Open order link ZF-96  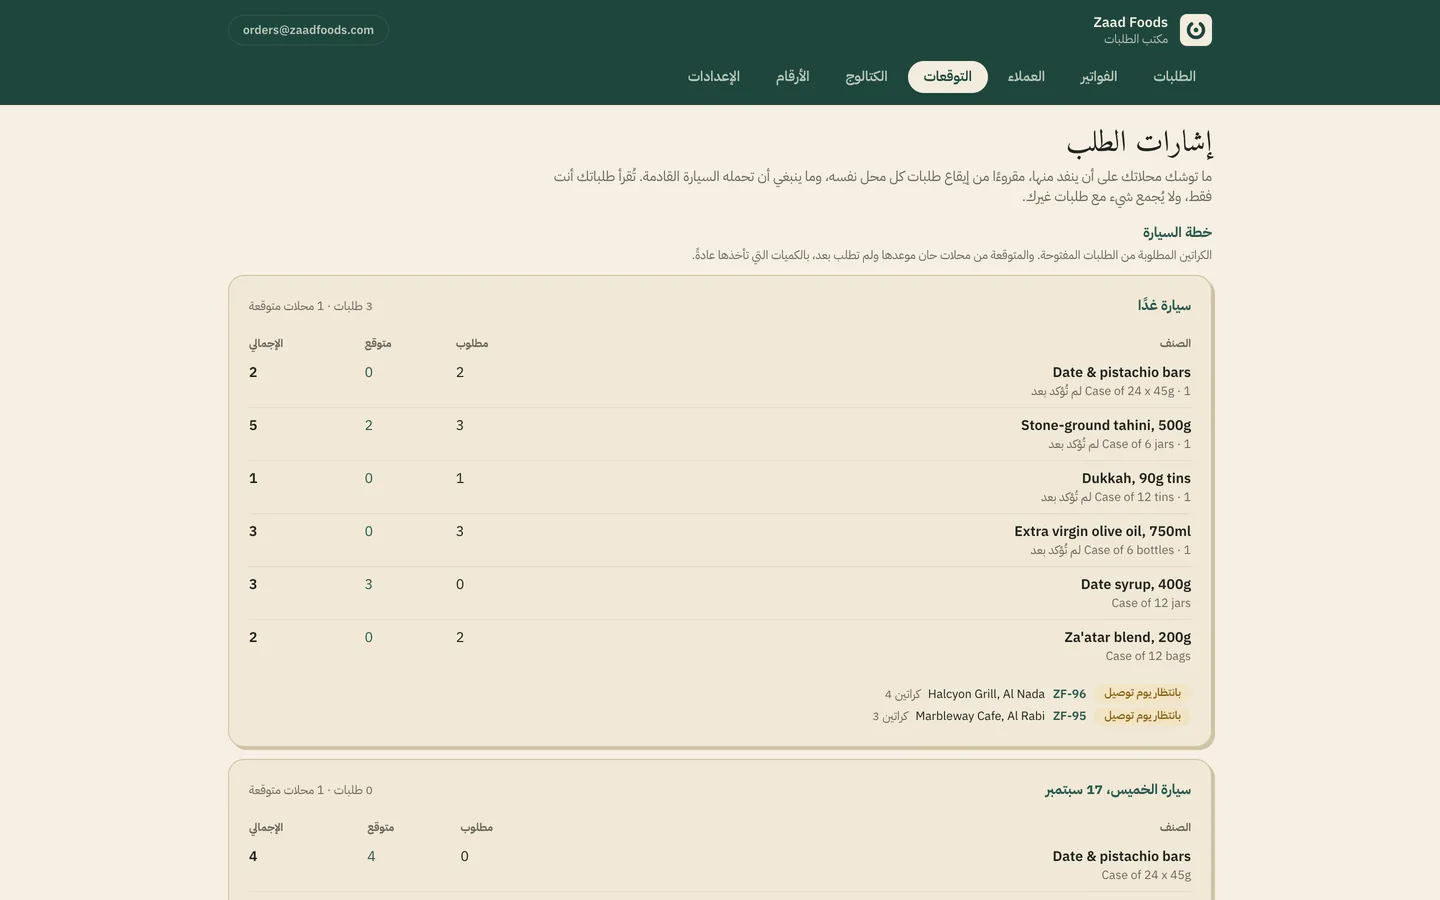(1069, 693)
